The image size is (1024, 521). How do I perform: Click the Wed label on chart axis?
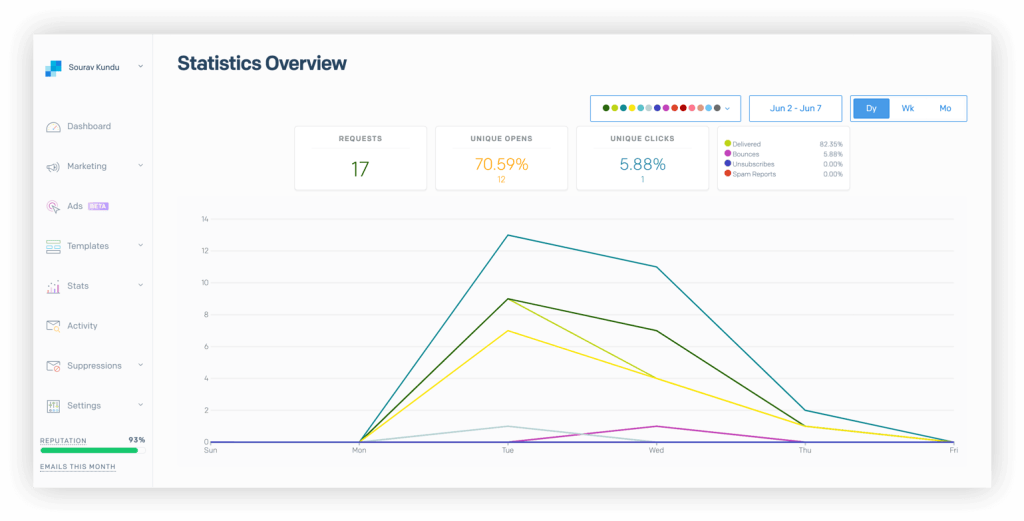coord(656,450)
